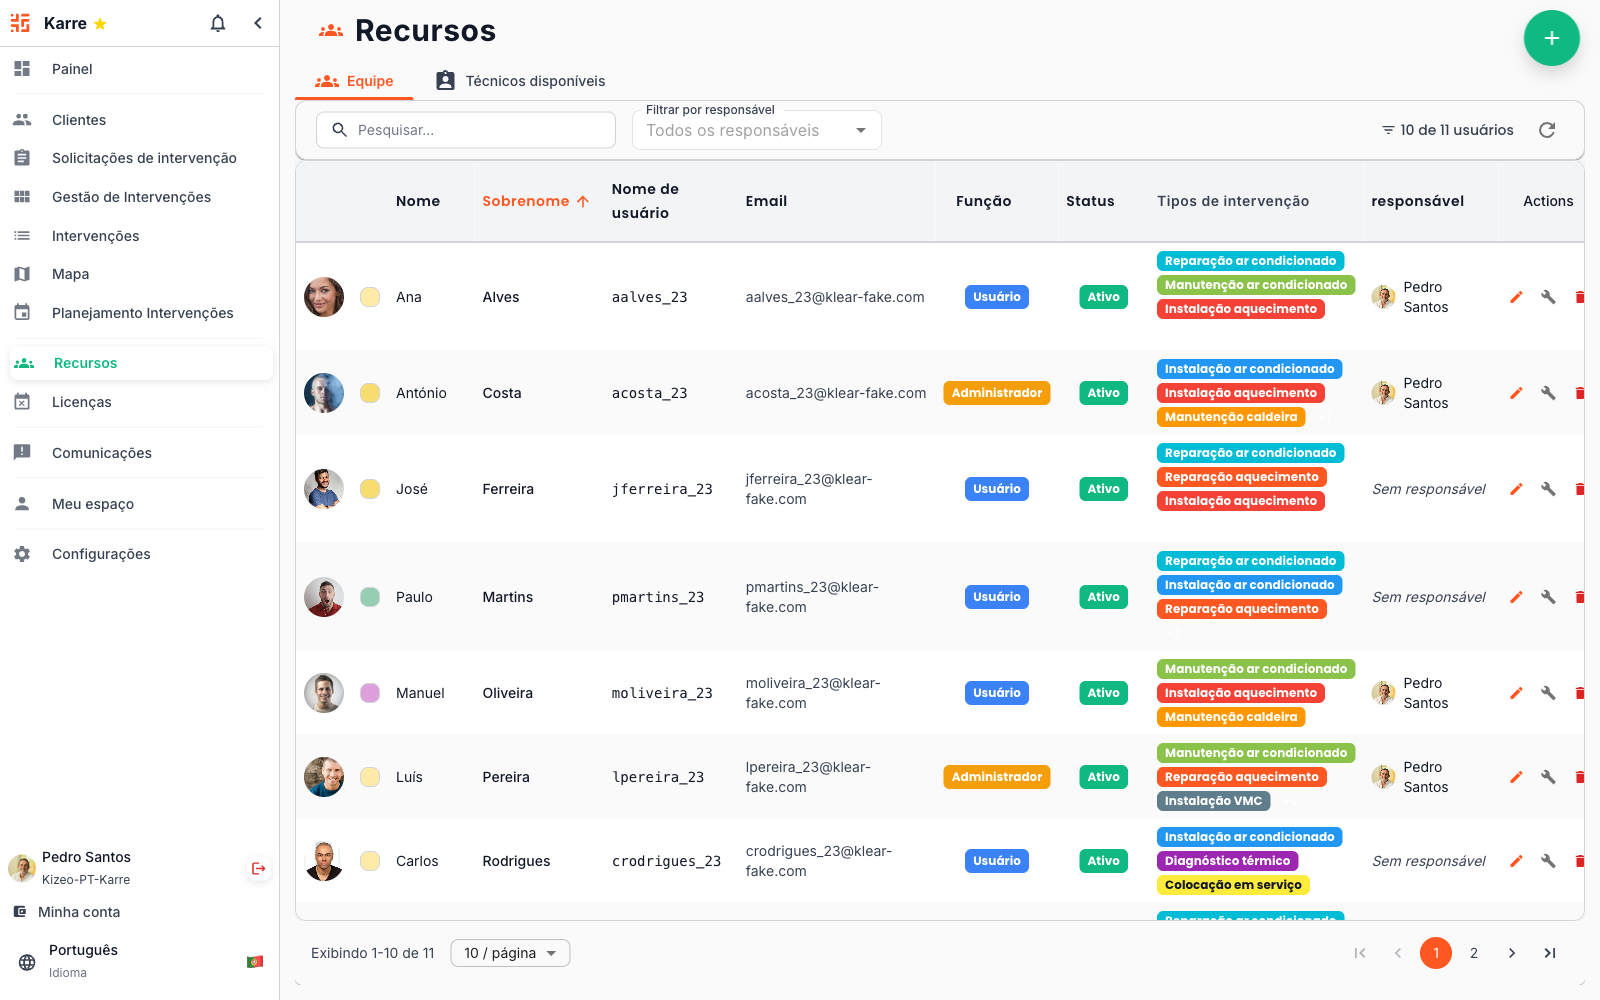Edit Ana Alves with pencil icon
The height and width of the screenshot is (1000, 1600).
point(1516,297)
